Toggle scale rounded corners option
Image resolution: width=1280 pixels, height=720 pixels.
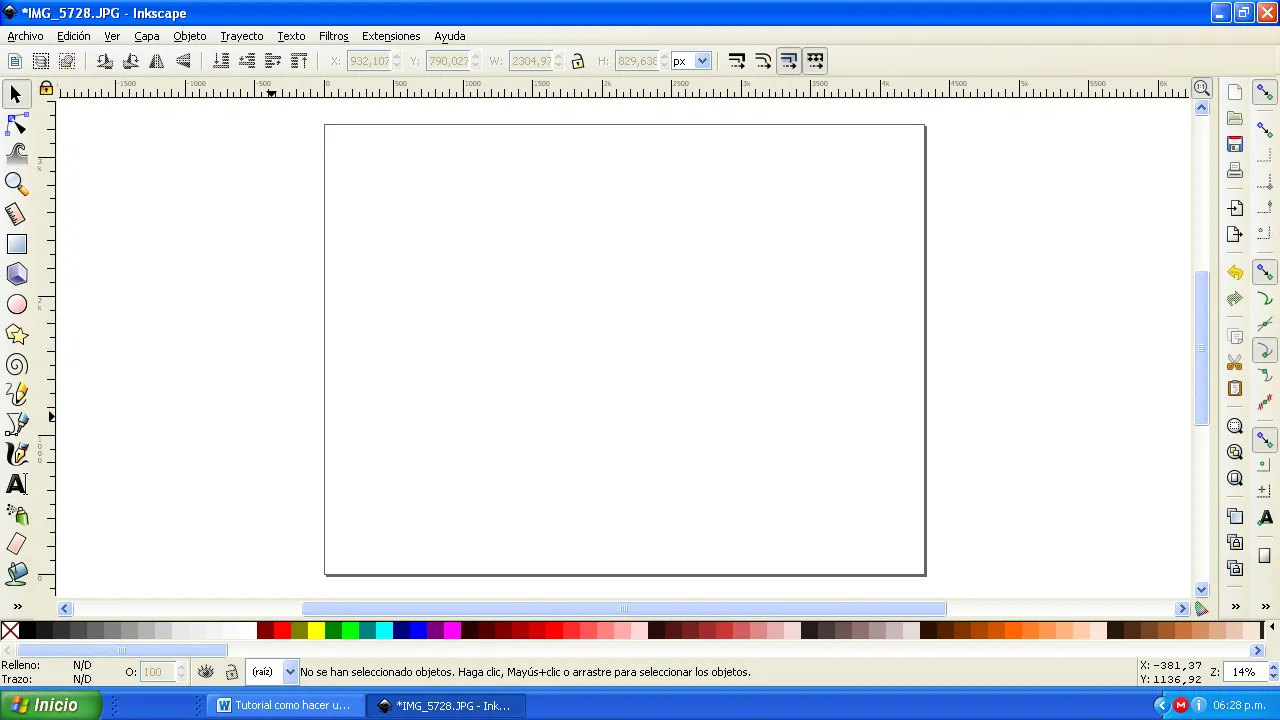763,61
